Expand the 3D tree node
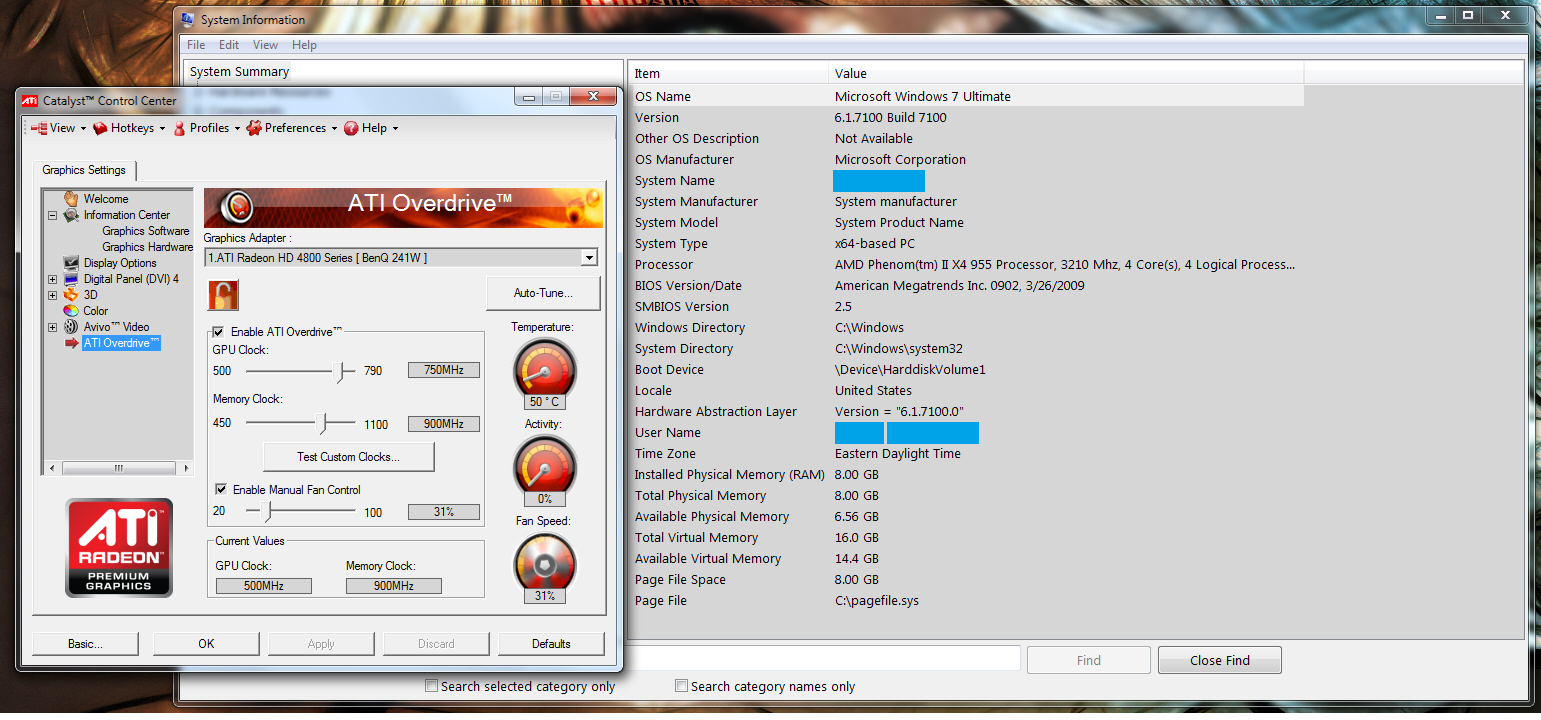Viewport: 1541px width, 720px height. tap(52, 295)
